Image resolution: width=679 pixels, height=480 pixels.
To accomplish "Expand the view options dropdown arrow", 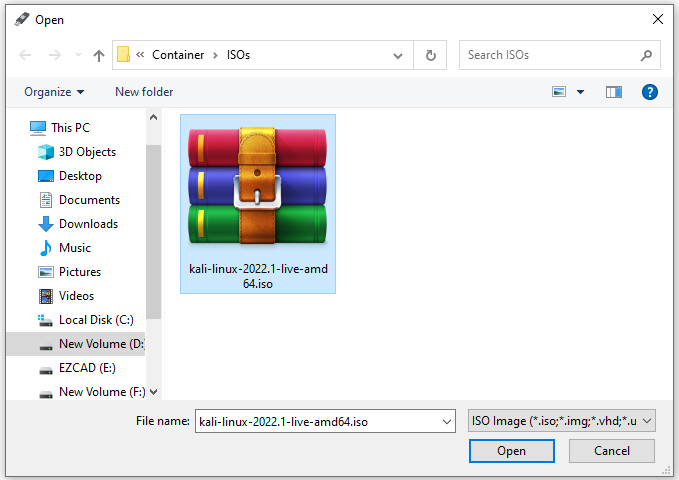I will tap(580, 92).
